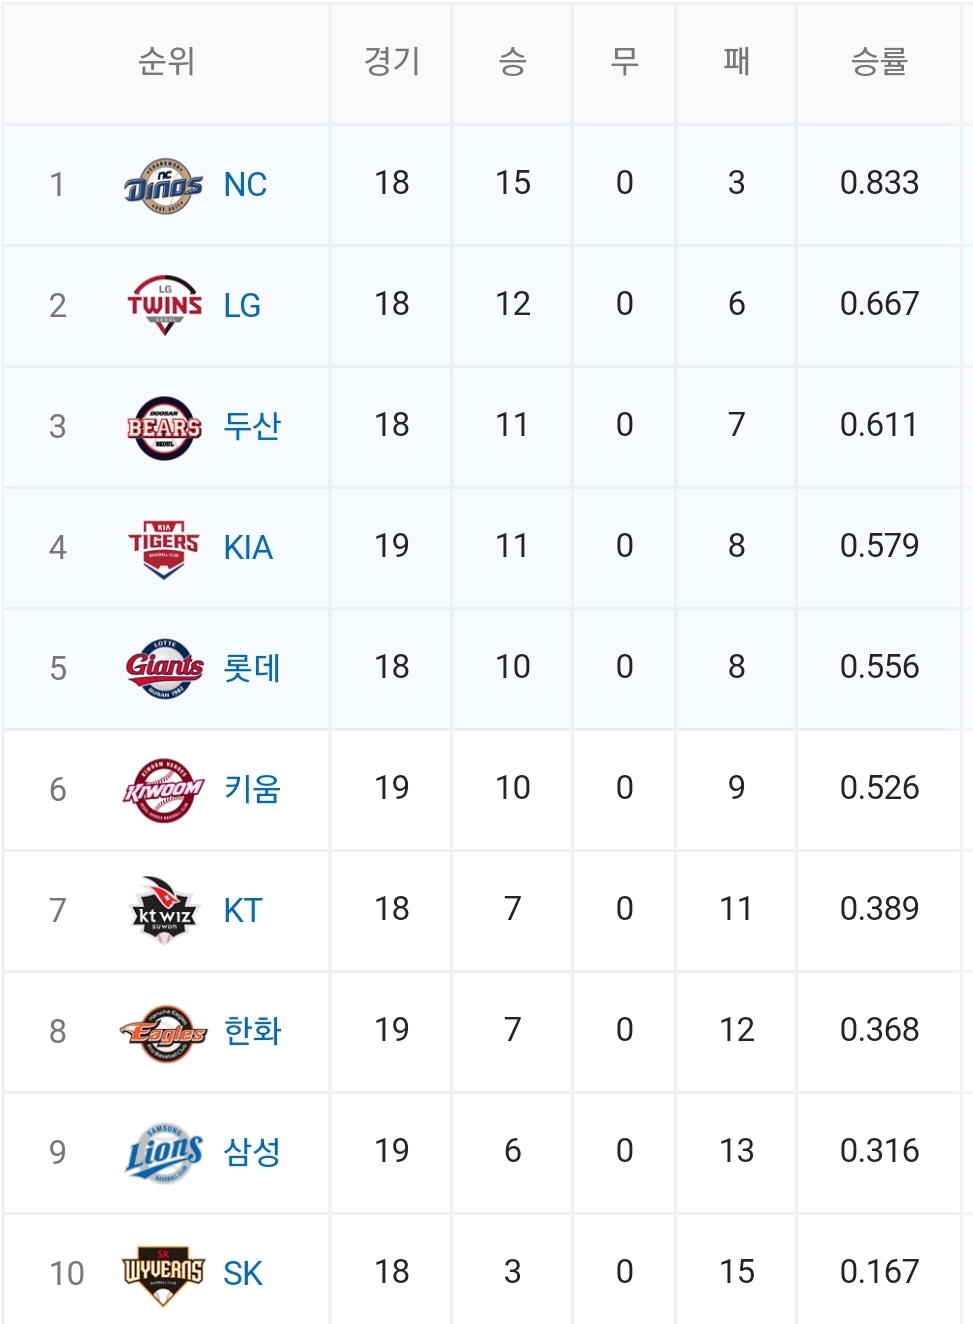Open the 두산 team link
Screen dimensions: 973x1324
tap(252, 427)
